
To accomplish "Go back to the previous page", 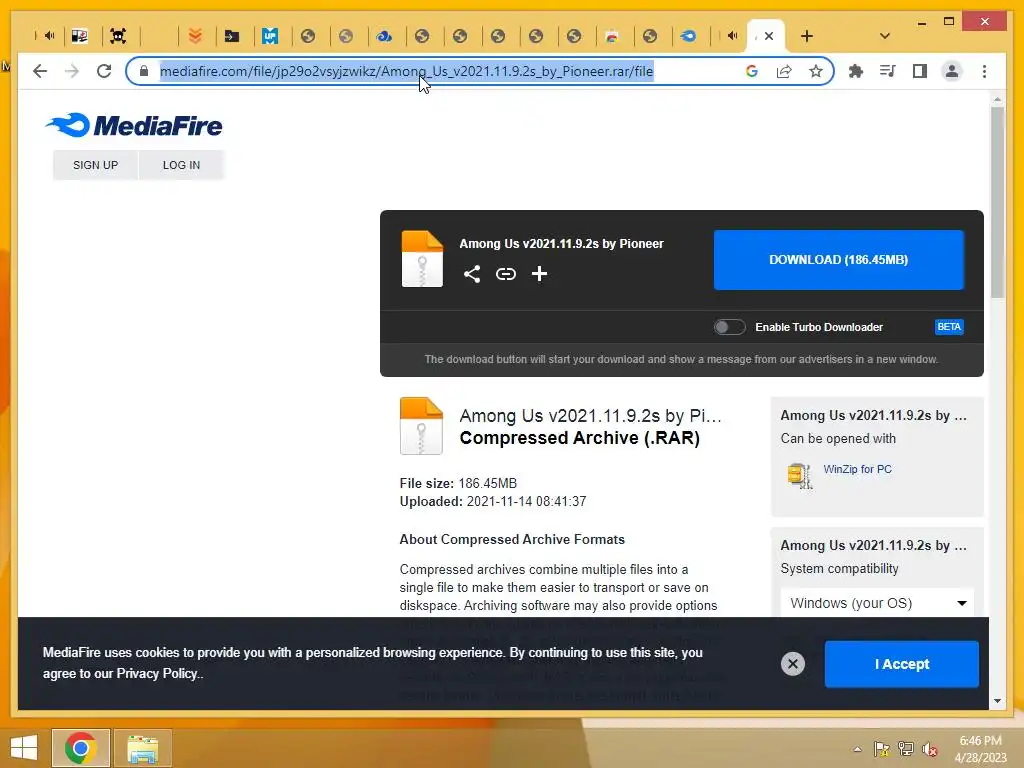I will point(40,71).
